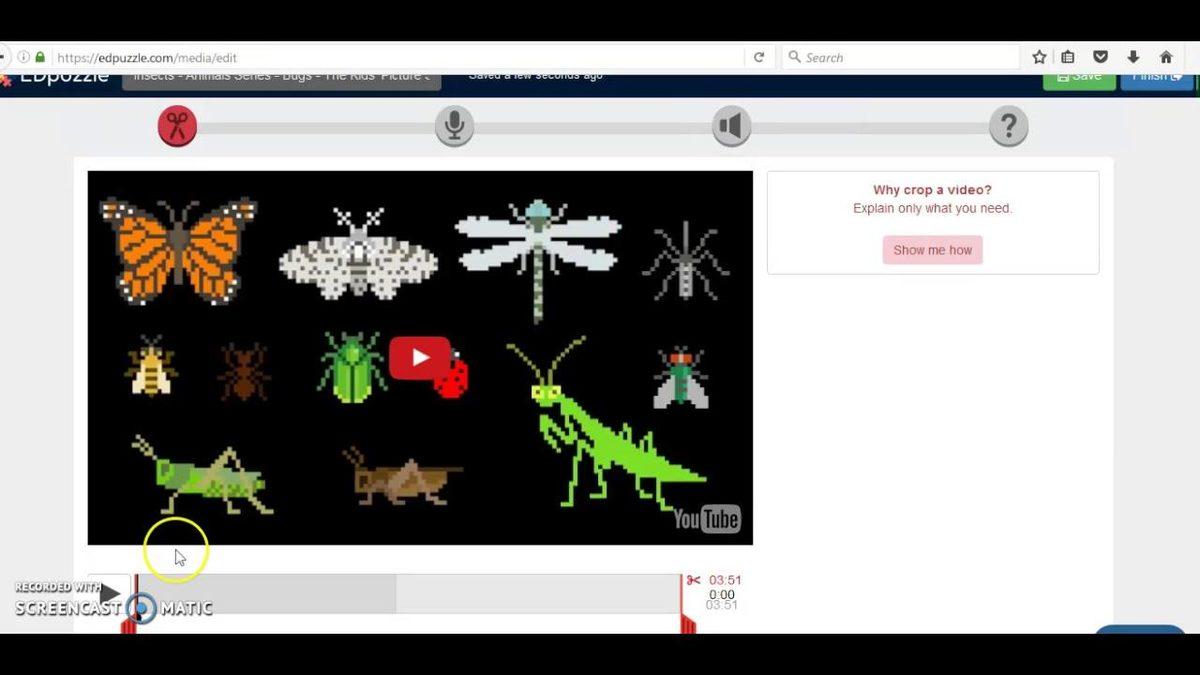Click the browser reload icon
The width and height of the screenshot is (1200, 675).
[759, 58]
